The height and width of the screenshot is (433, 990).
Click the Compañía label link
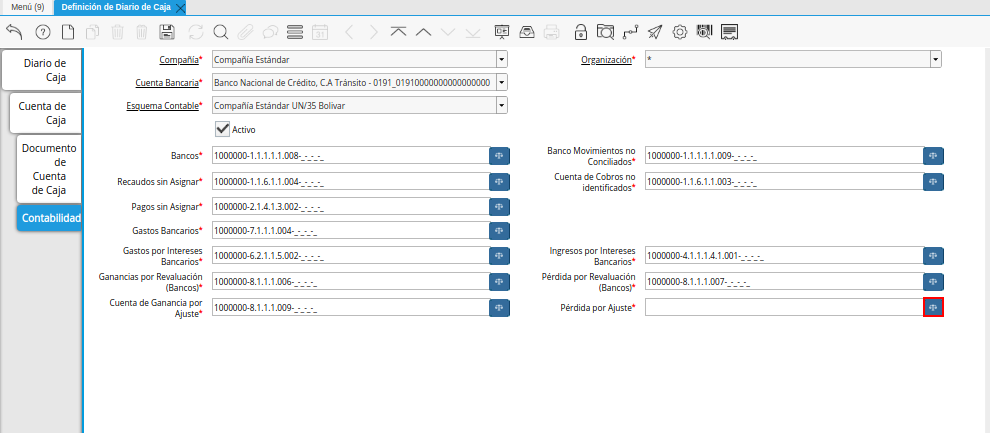point(179,60)
